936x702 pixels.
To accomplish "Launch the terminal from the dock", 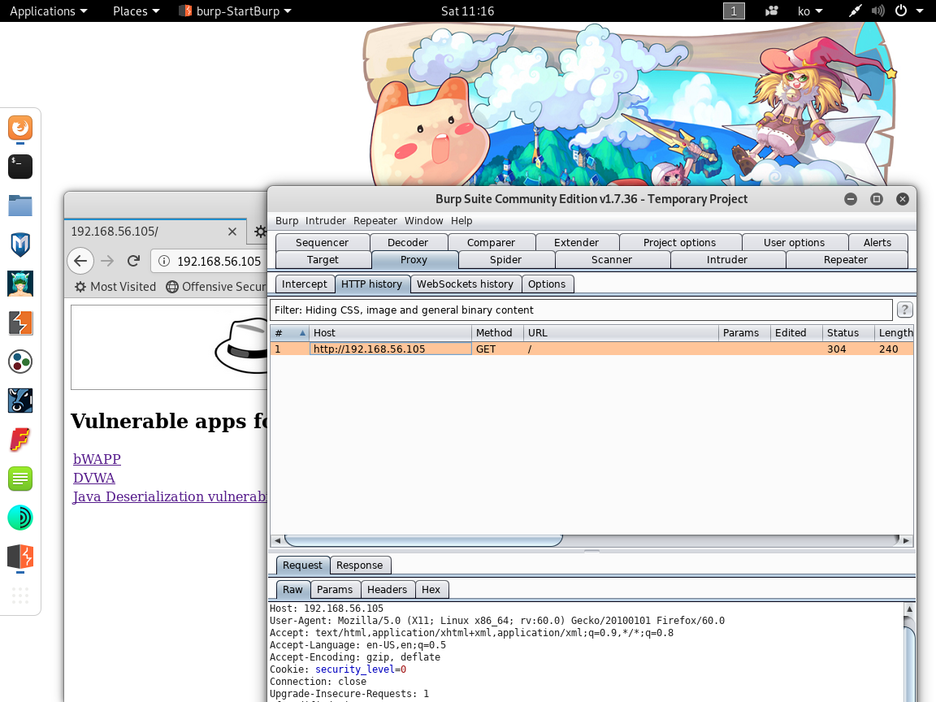I will 20,167.
